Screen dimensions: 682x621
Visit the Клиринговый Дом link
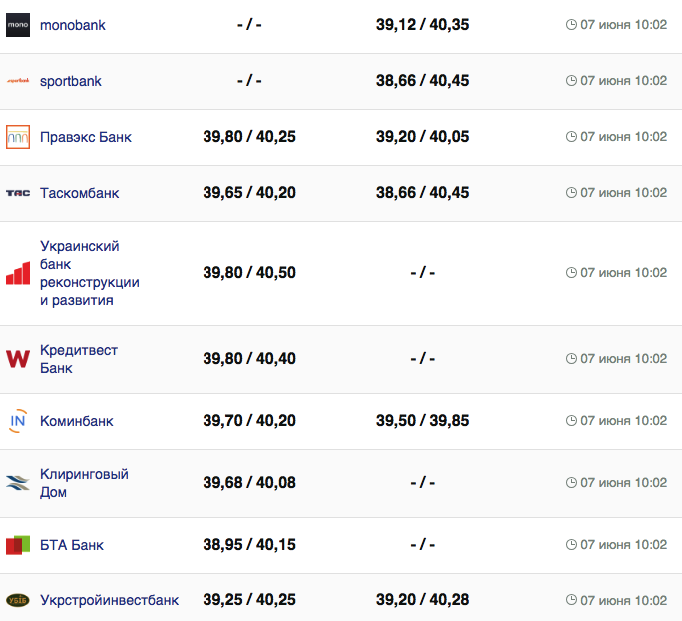[x=84, y=483]
